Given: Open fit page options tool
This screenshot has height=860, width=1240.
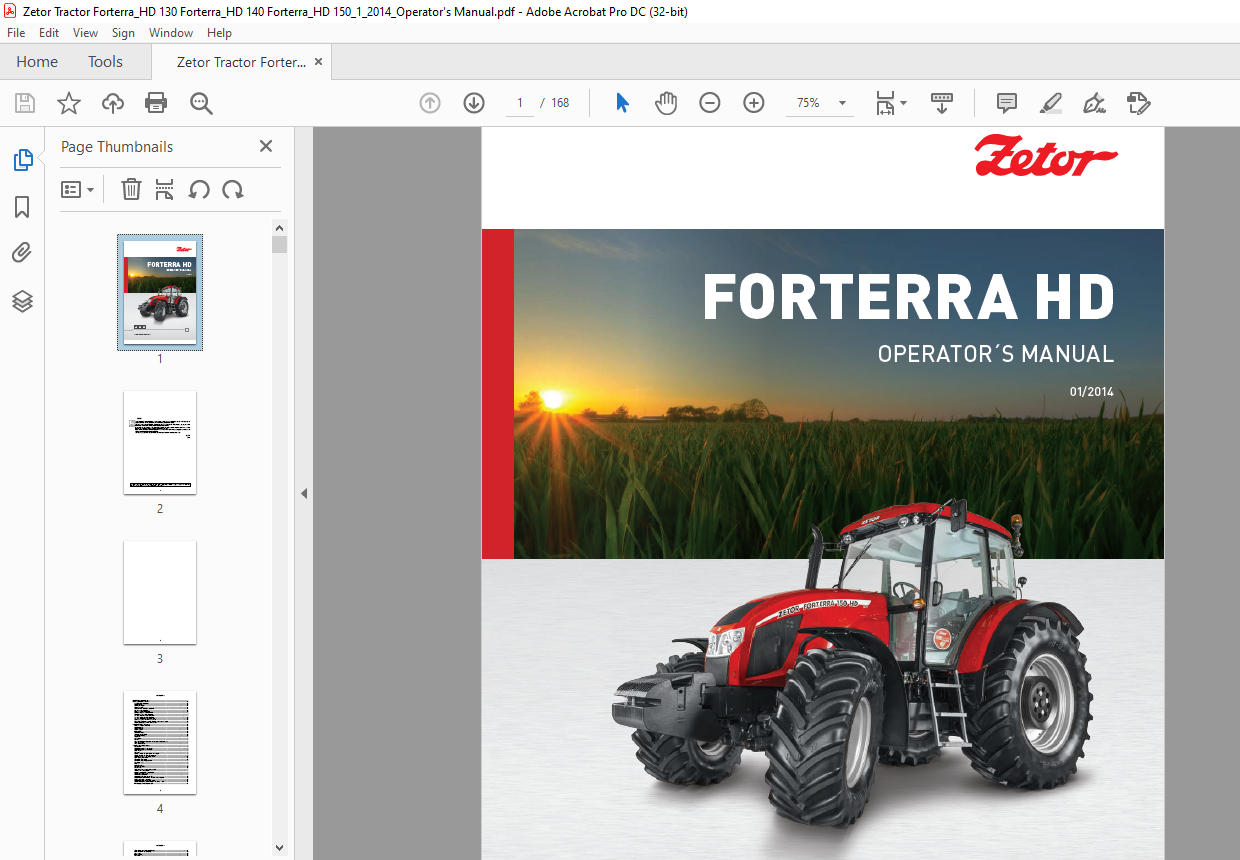Looking at the screenshot, I should coord(885,103).
